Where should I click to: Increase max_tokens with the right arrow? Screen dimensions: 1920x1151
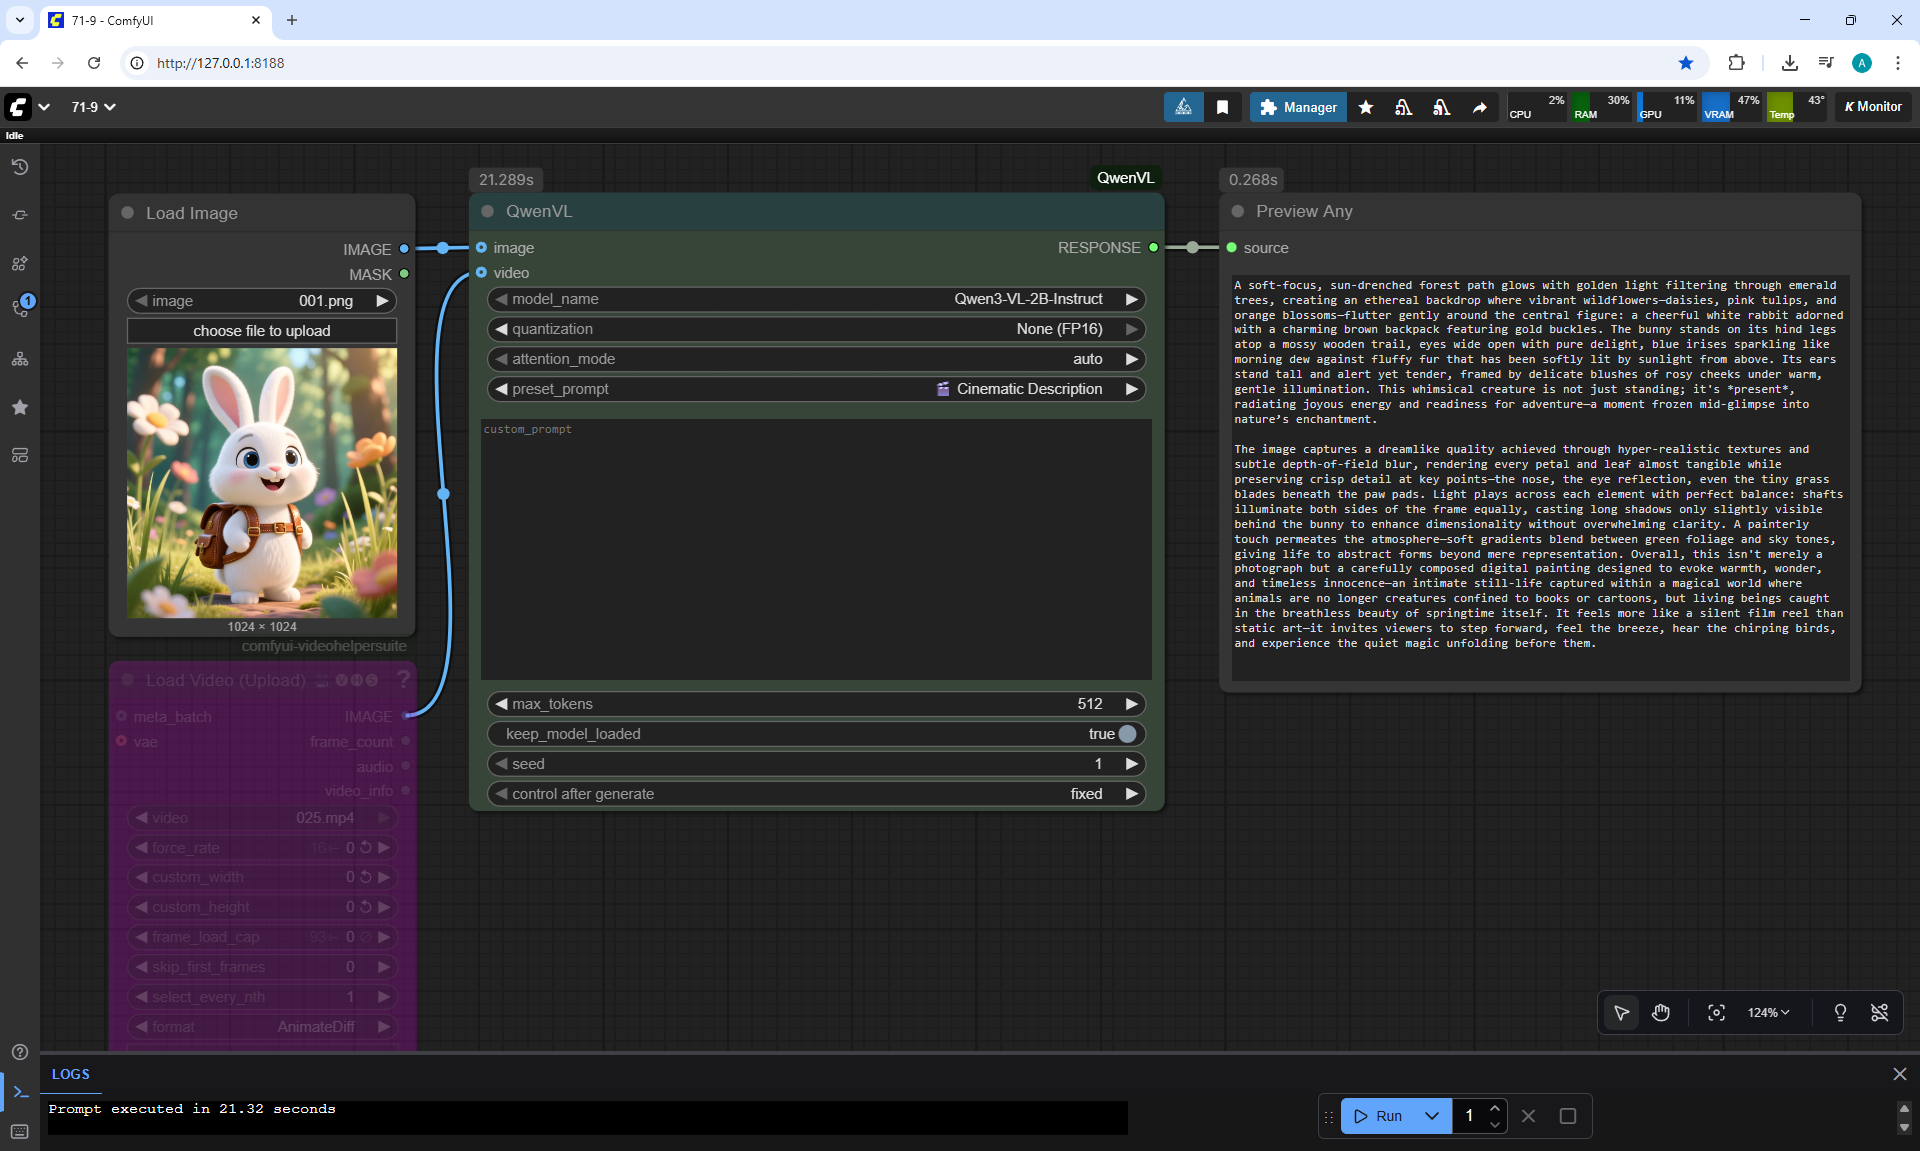(x=1131, y=704)
